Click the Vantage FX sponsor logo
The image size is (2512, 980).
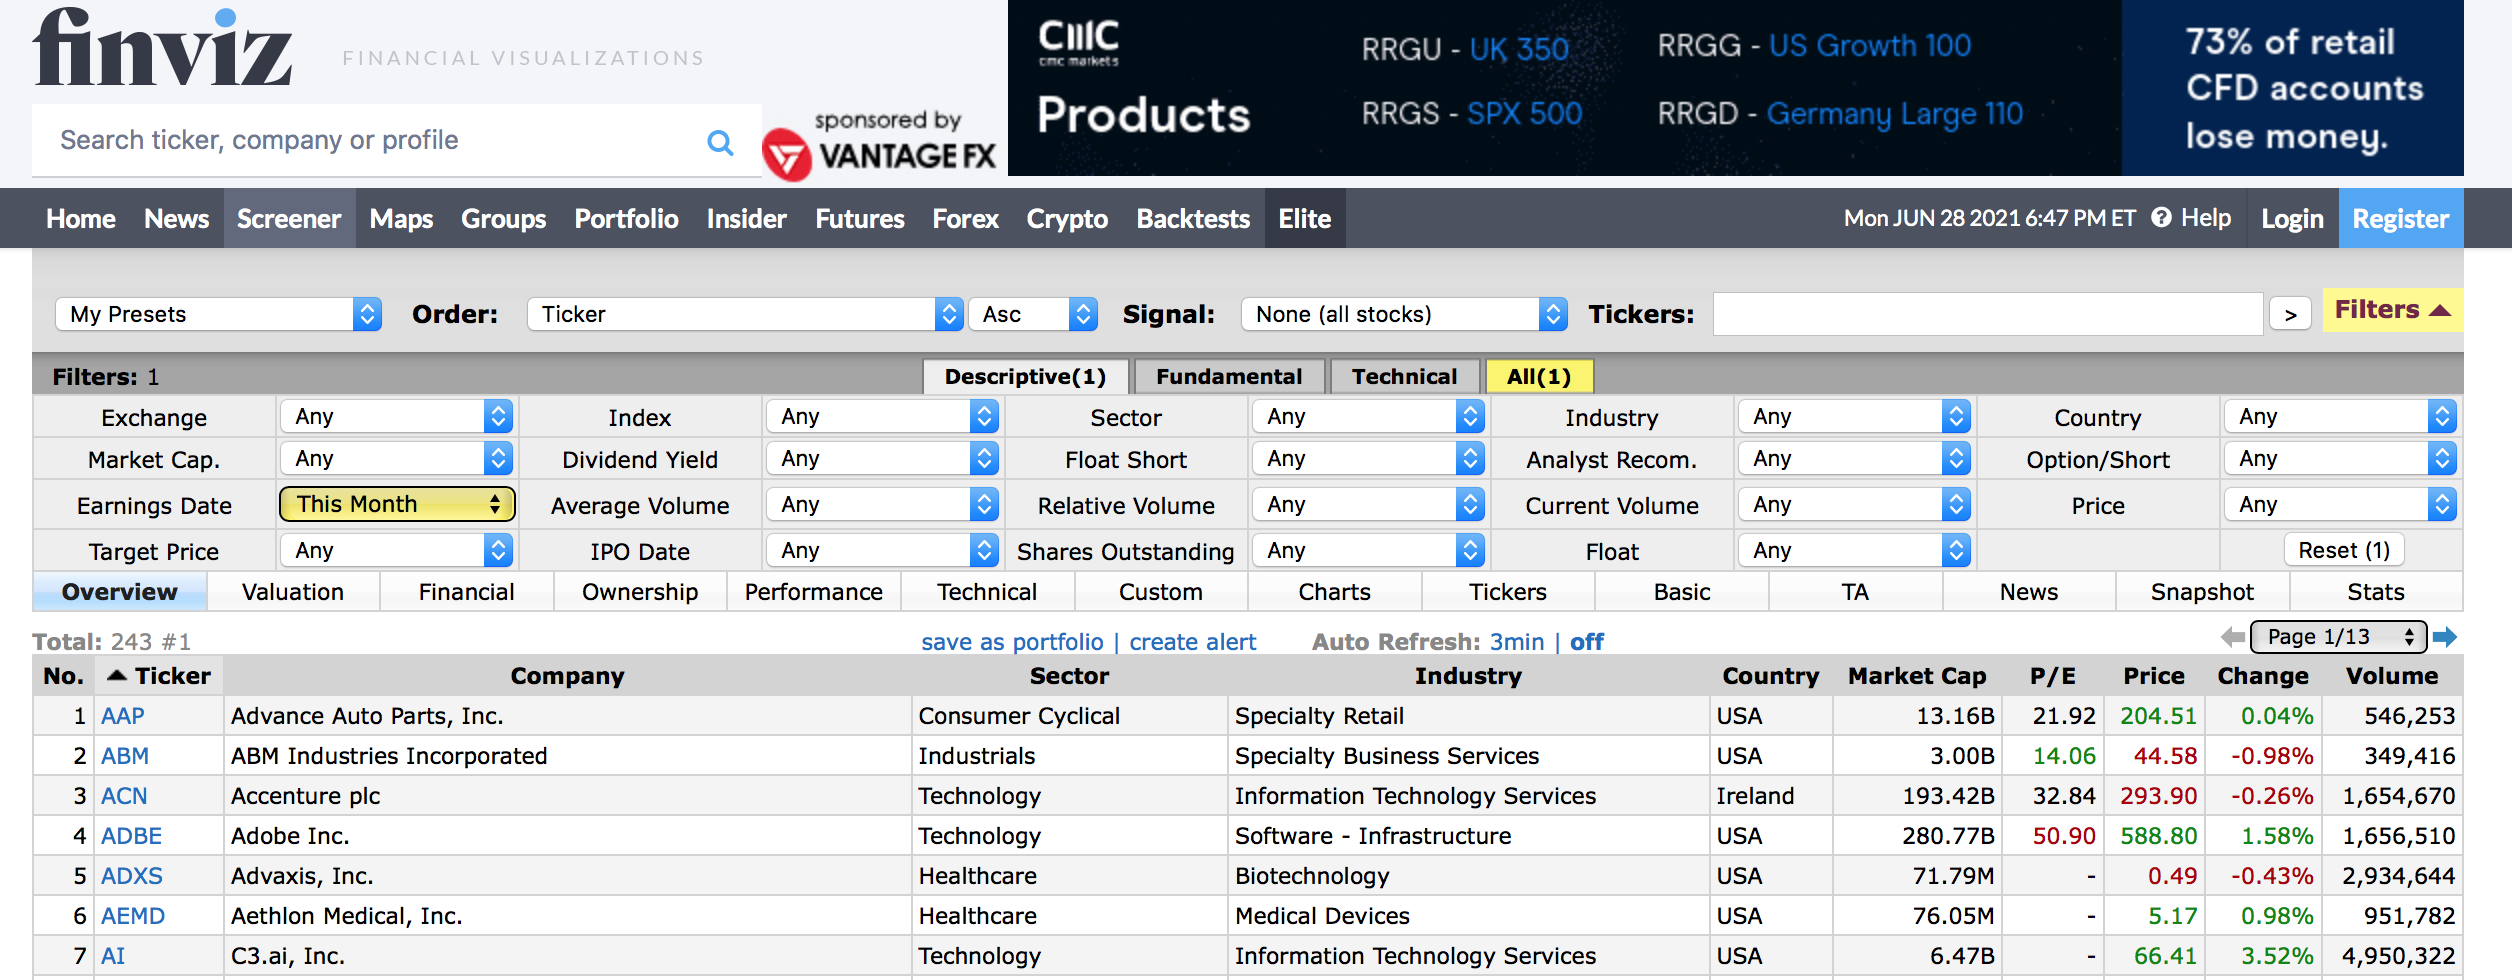pos(879,146)
